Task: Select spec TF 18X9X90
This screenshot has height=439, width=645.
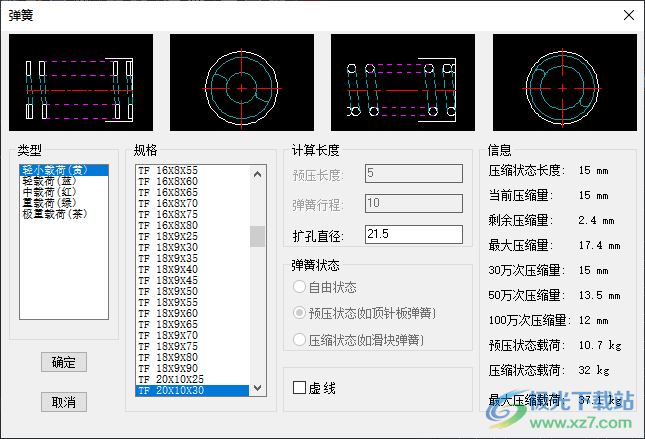Action: 193,368
